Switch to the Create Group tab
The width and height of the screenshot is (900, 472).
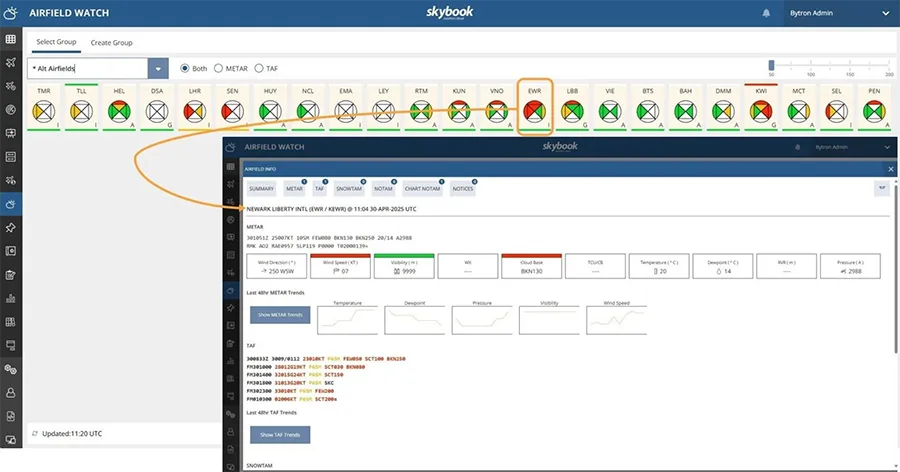111,42
